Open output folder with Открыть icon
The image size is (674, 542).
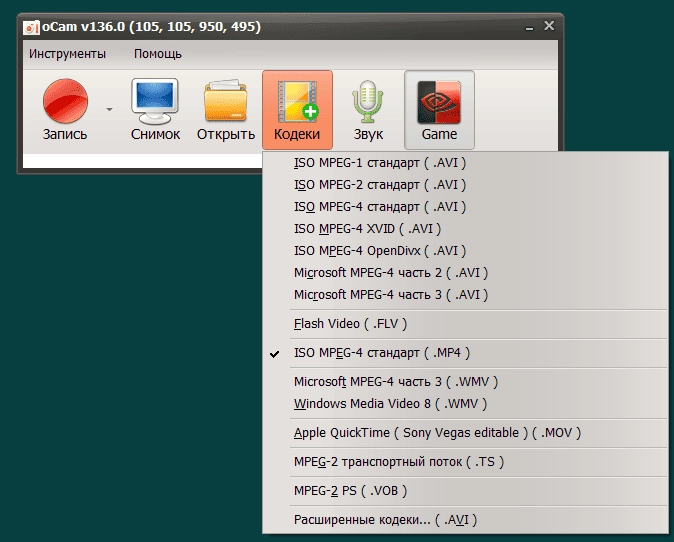pyautogui.click(x=226, y=110)
